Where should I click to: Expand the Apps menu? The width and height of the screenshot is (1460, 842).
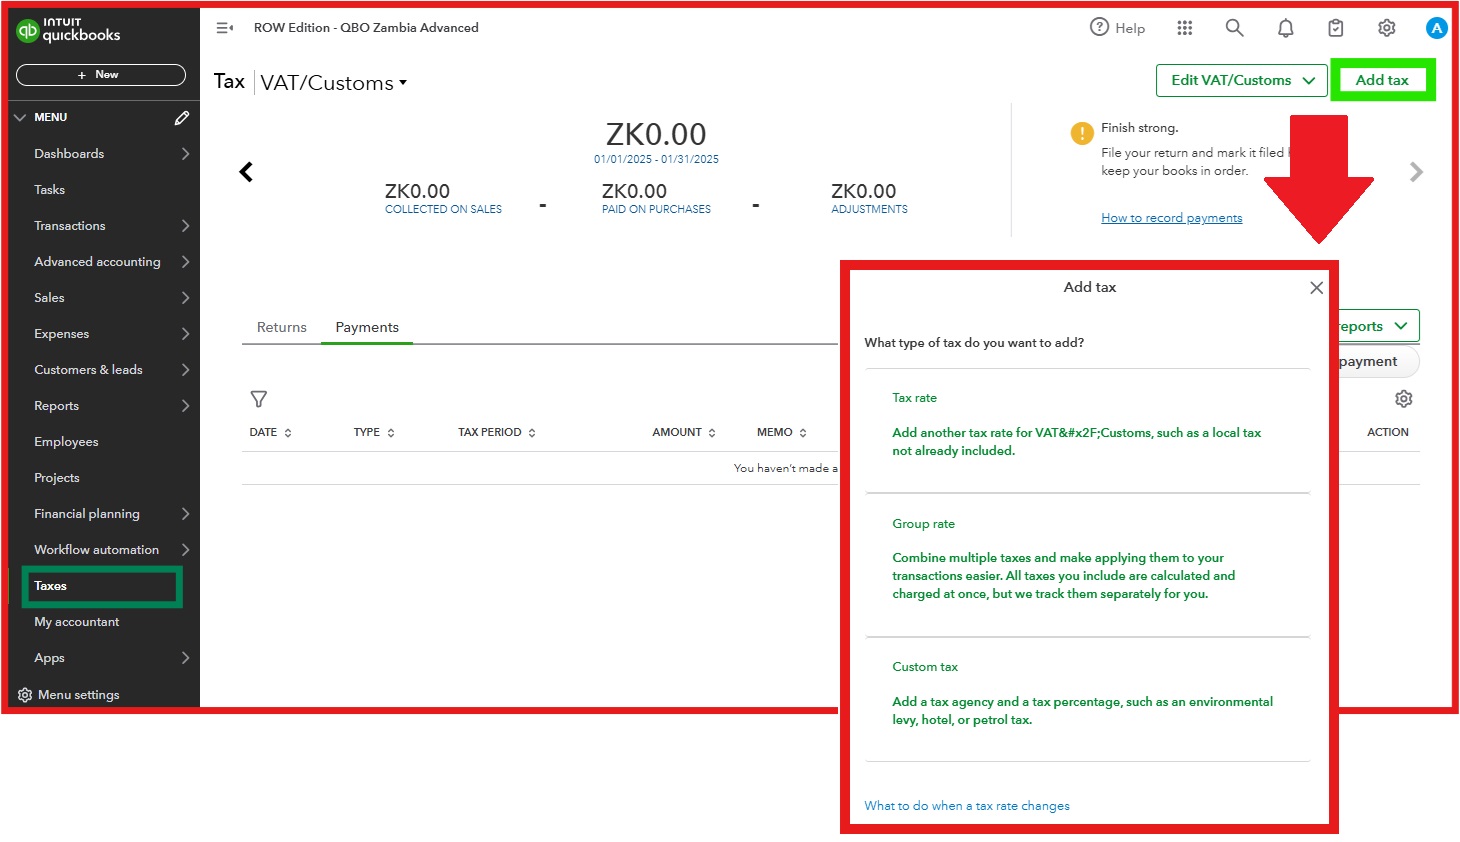(x=186, y=658)
